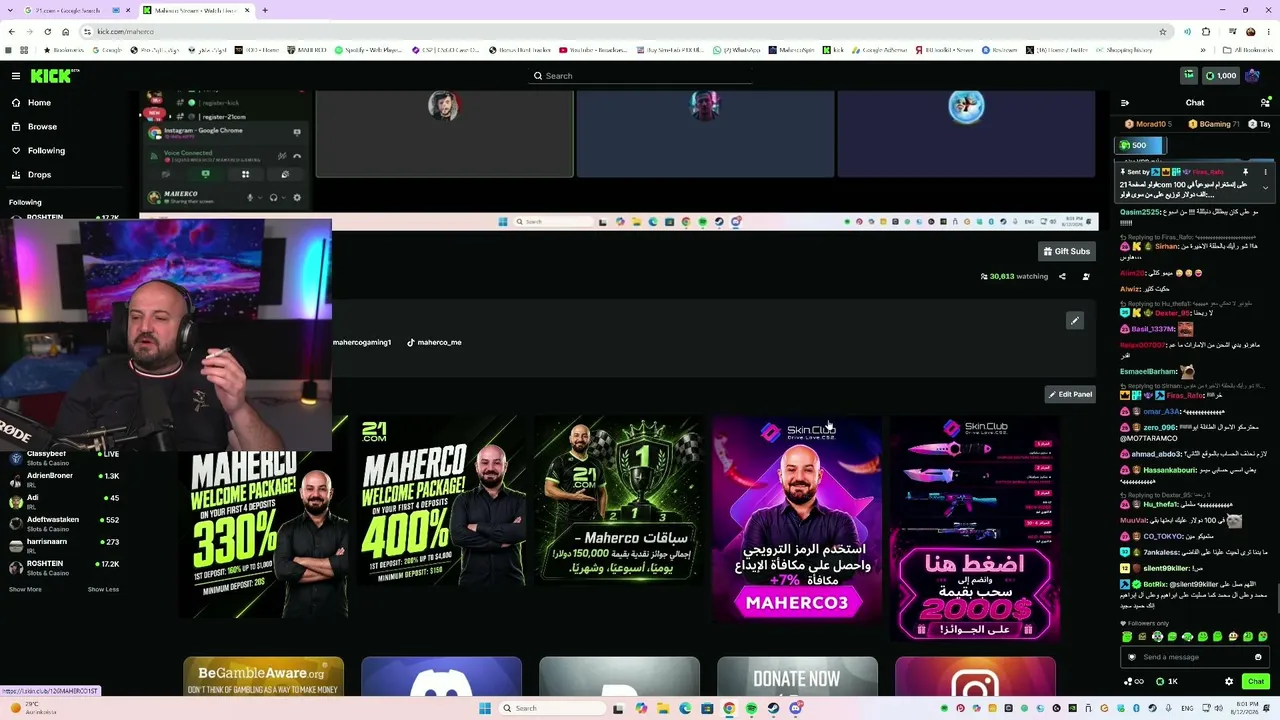
Task: Open the 1,000 KICKs balance button
Action: click(1221, 76)
